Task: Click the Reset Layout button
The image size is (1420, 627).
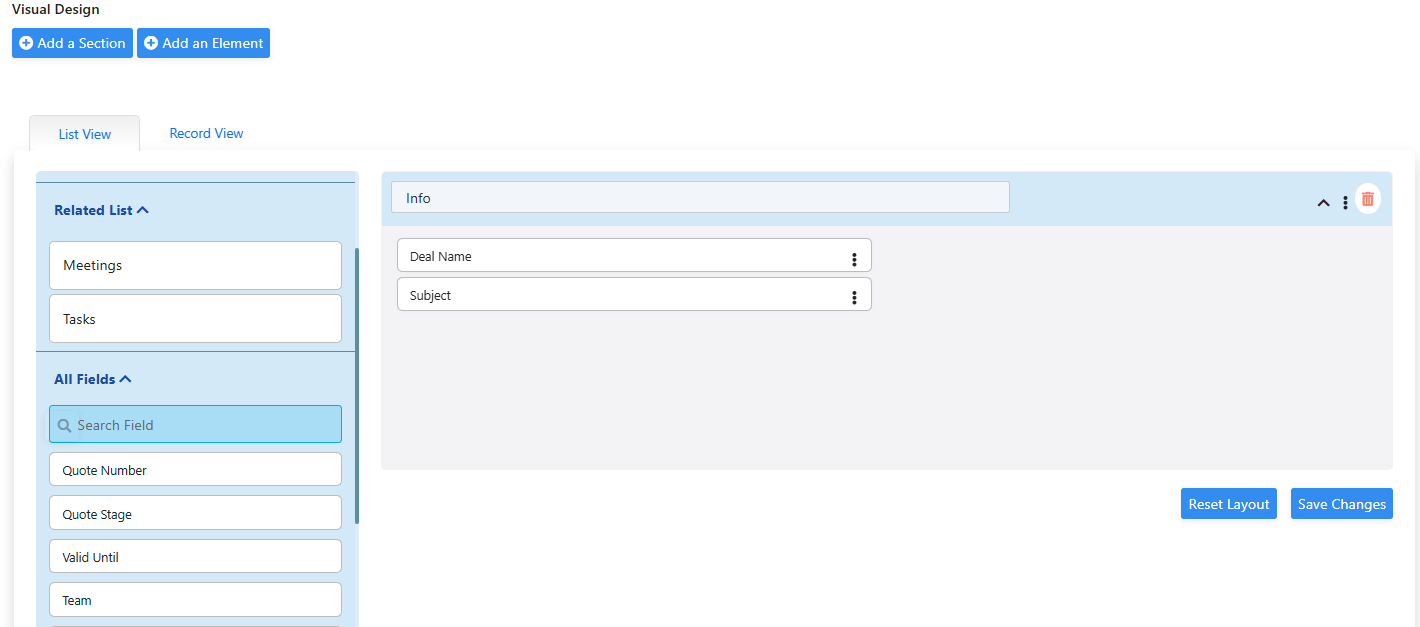Action: tap(1228, 504)
